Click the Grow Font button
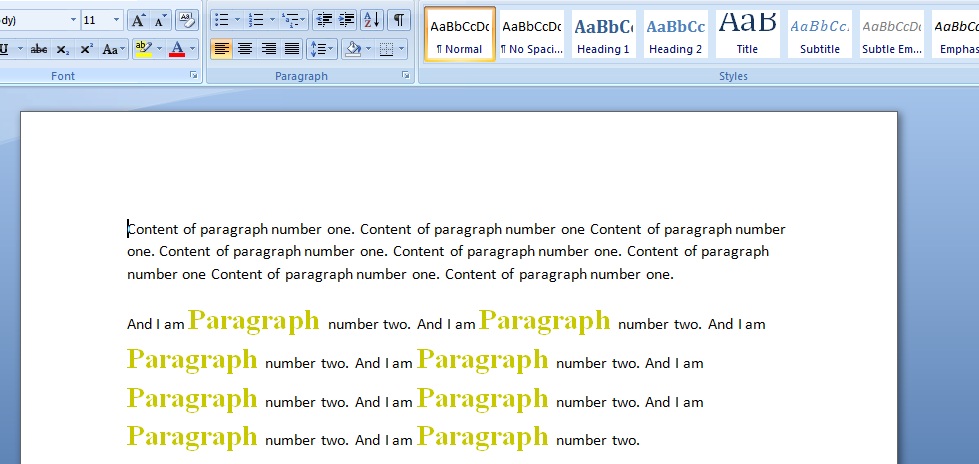Image resolution: width=979 pixels, height=464 pixels. point(138,21)
